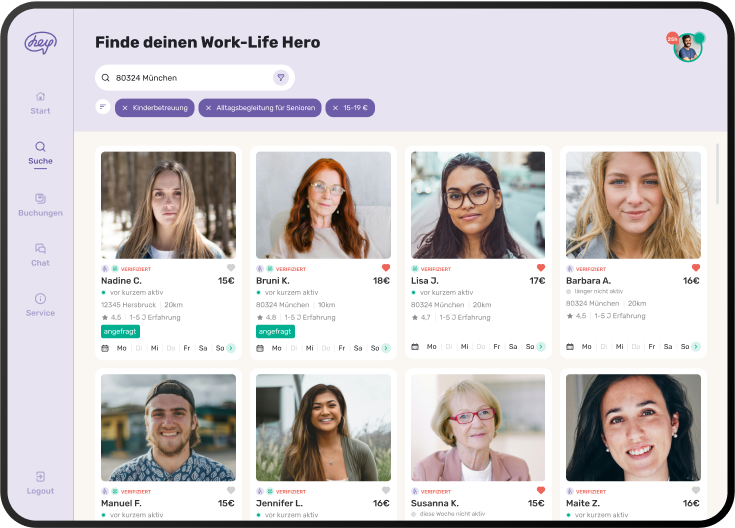Viewport: 735px width, 528px height.
Task: Click the red notification badge on avatar
Action: (672, 39)
